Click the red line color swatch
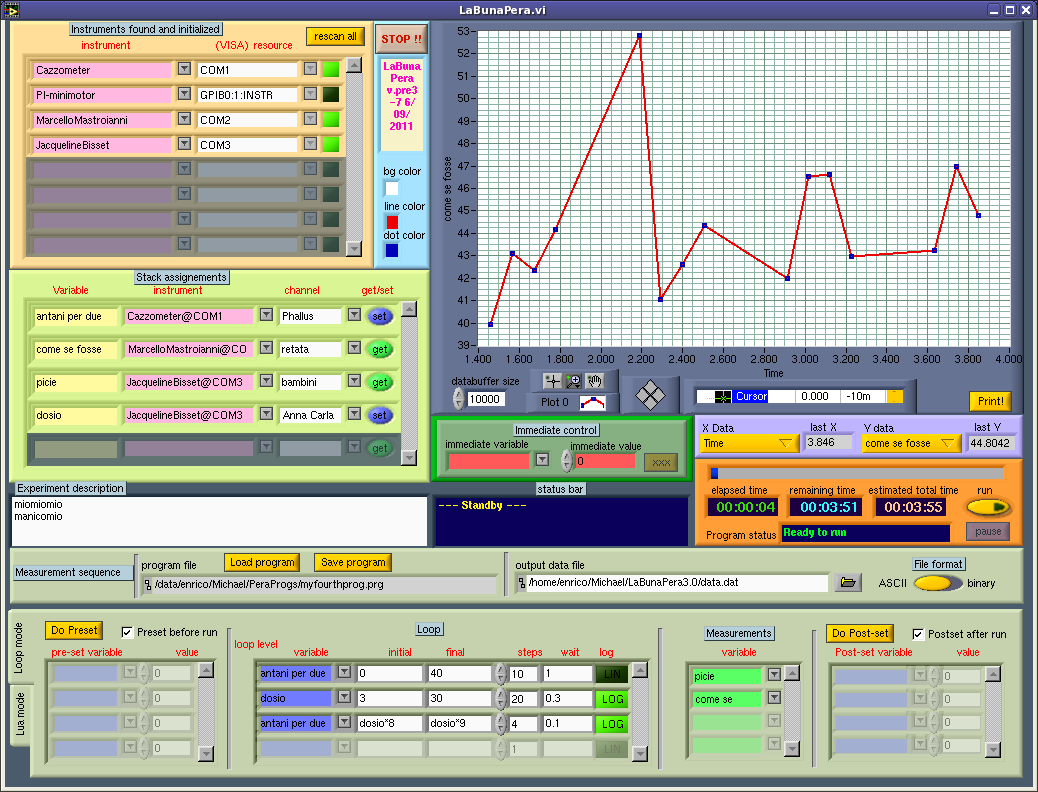The width and height of the screenshot is (1038, 792). point(392,222)
